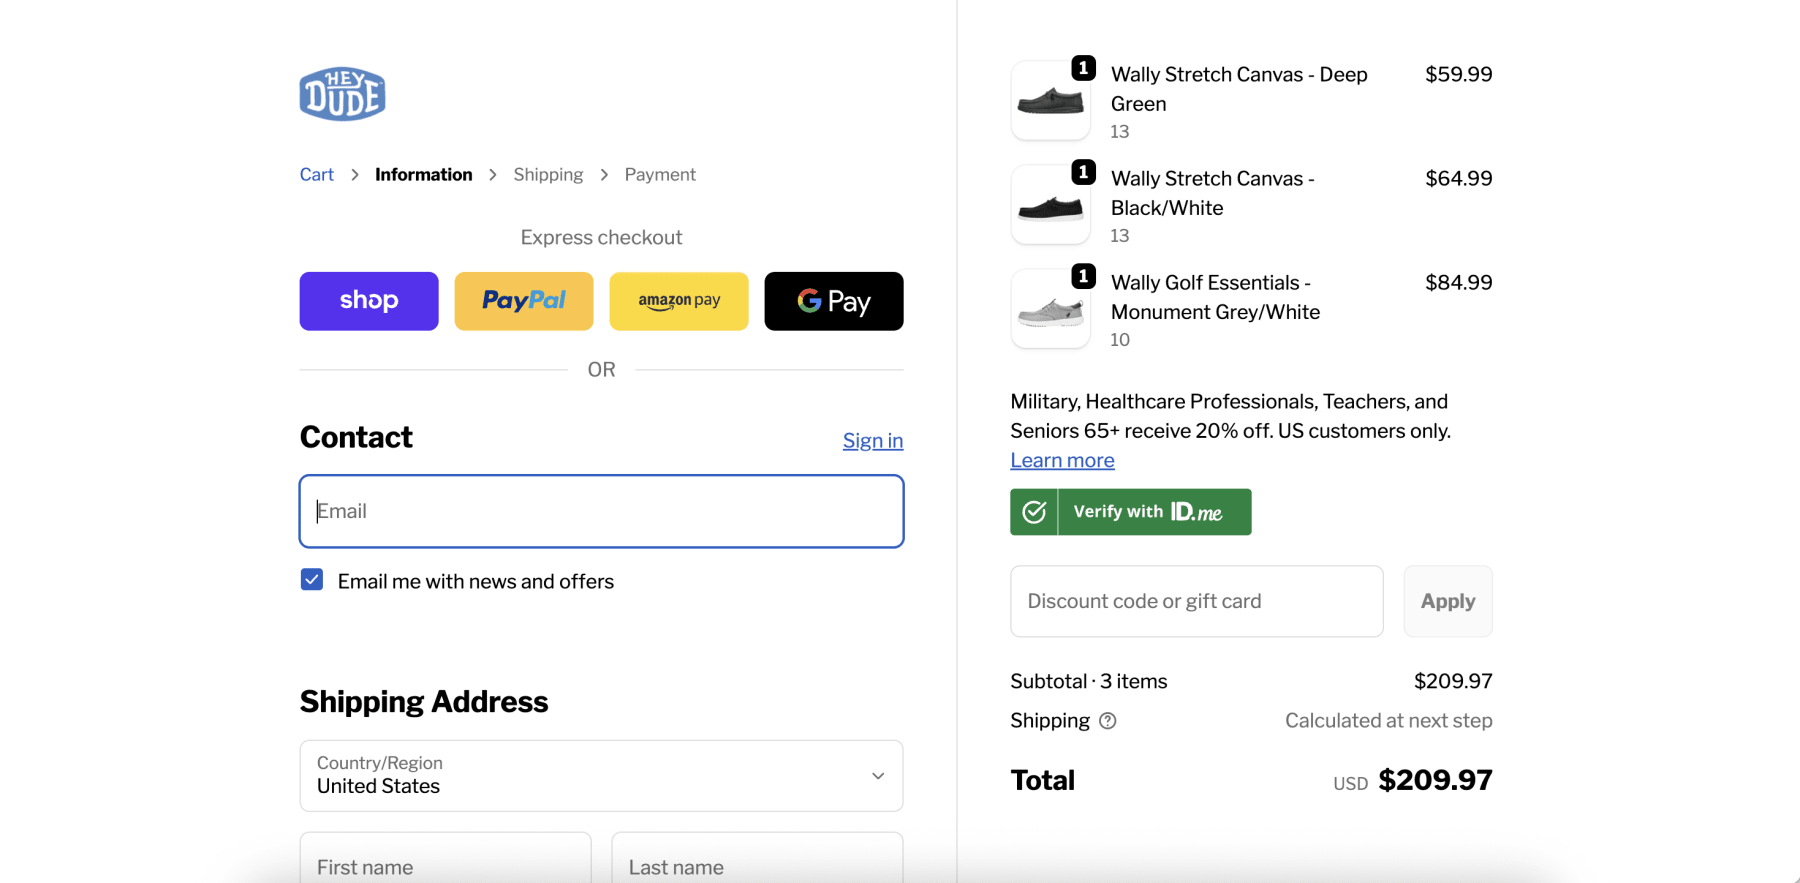Click the Sign in link
Image resolution: width=1800 pixels, height=883 pixels.
click(872, 441)
